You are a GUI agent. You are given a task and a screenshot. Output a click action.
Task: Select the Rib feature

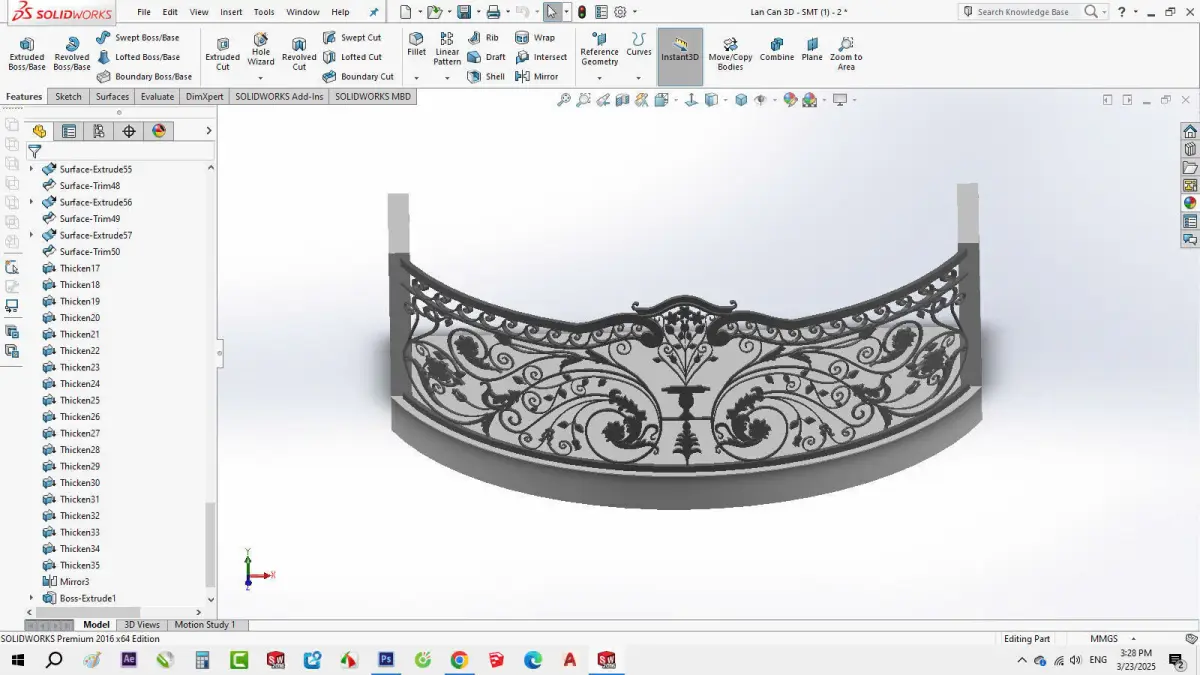[x=484, y=38]
